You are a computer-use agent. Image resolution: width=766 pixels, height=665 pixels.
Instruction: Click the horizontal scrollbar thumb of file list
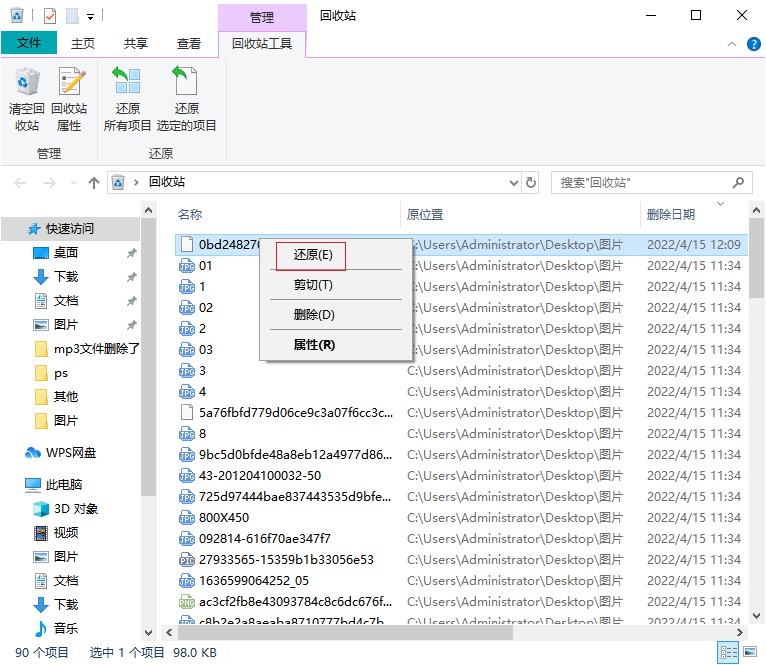click(345, 632)
